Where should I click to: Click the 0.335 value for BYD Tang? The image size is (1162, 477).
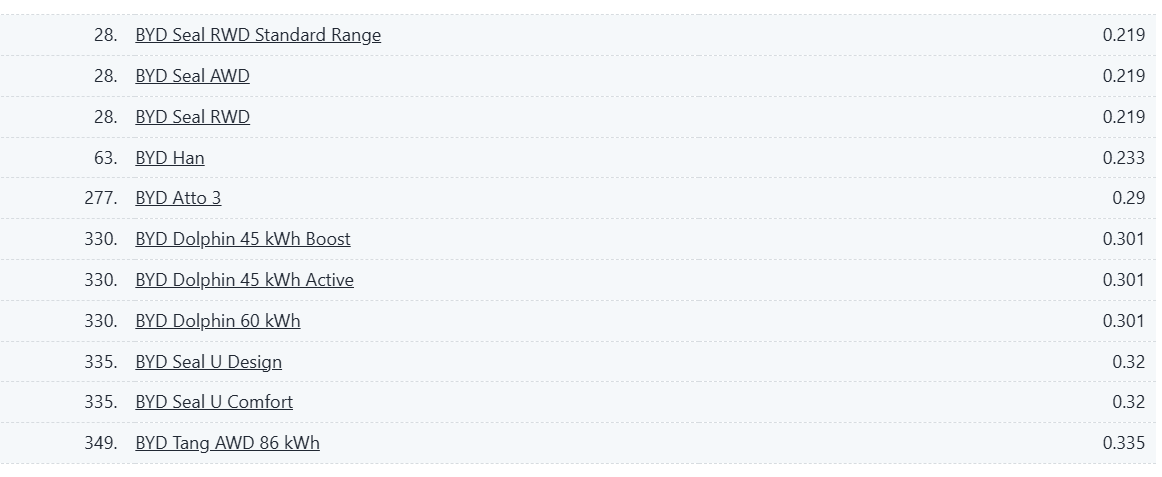coord(1123,442)
